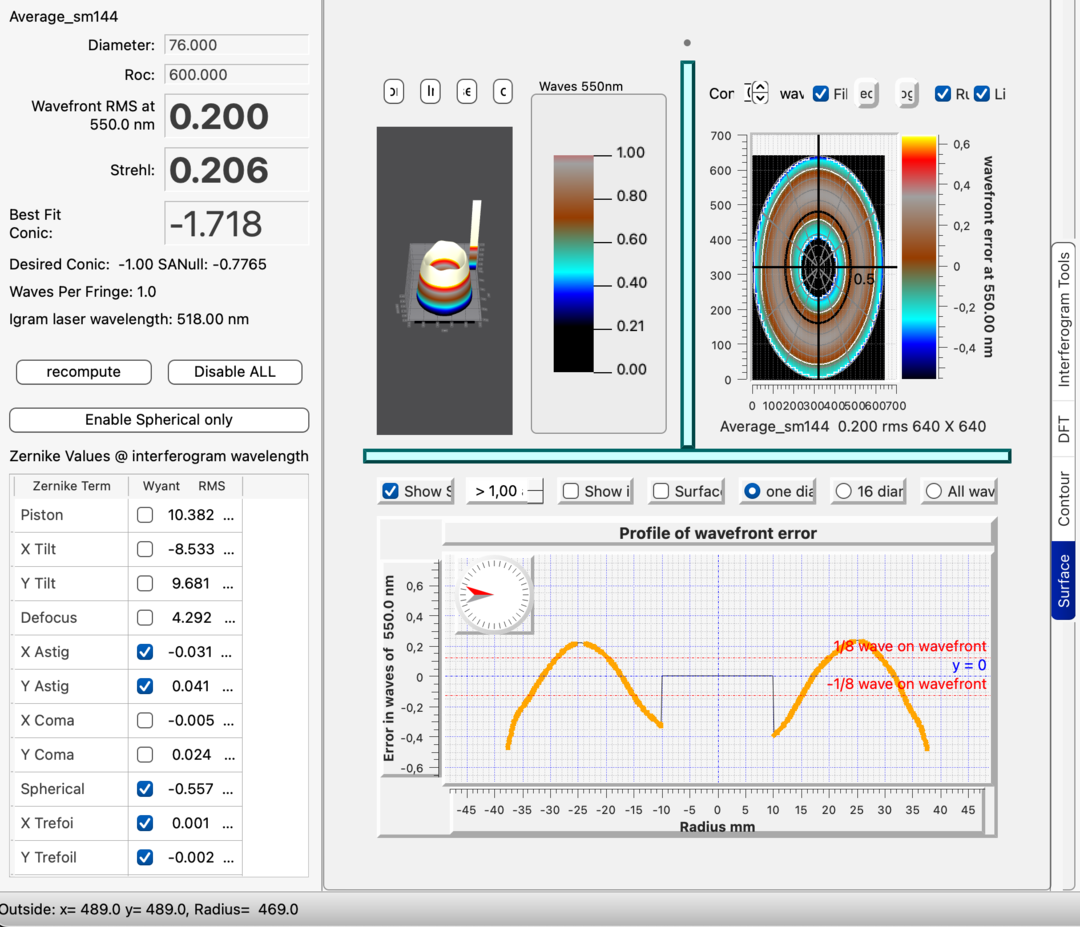
Task: Click the 'og' icon near the Ru checkbox
Action: (907, 93)
